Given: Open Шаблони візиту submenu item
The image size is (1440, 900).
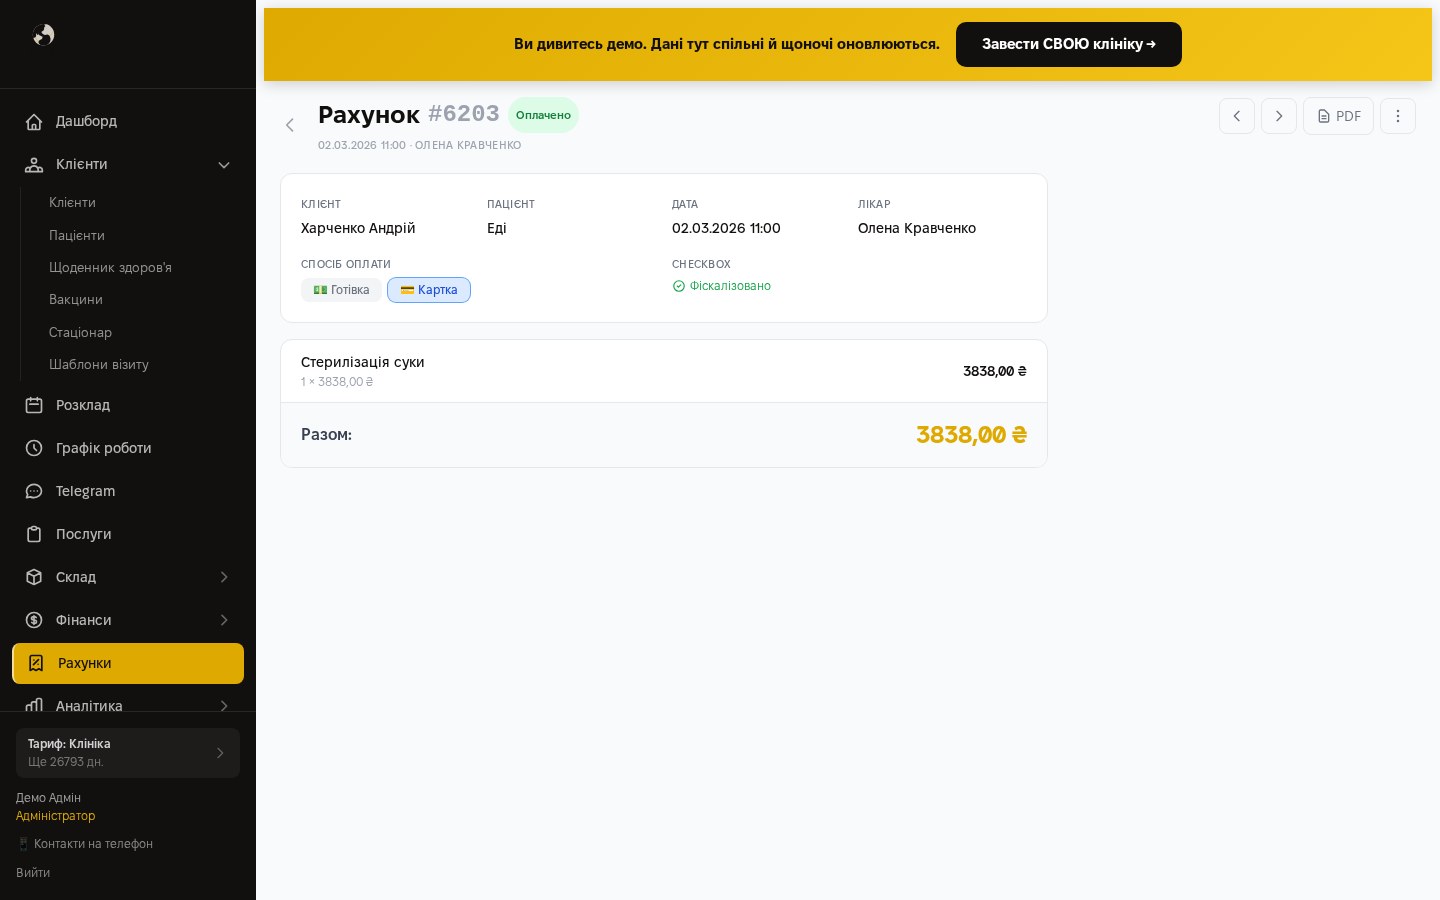Looking at the screenshot, I should coord(99,364).
